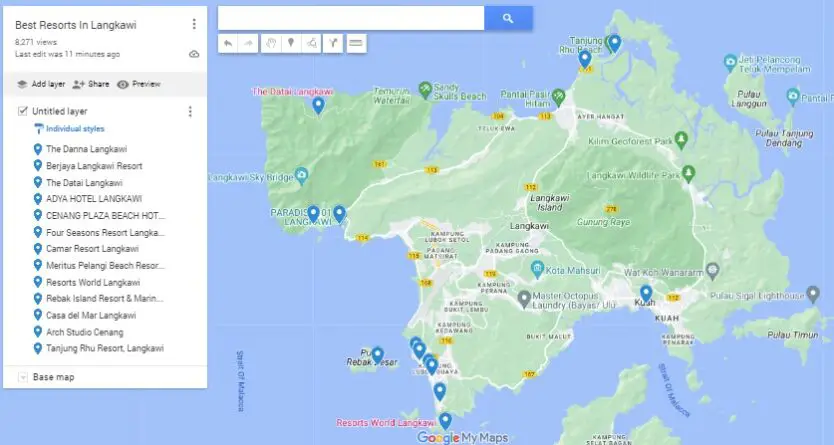Open map Preview

click(x=139, y=84)
